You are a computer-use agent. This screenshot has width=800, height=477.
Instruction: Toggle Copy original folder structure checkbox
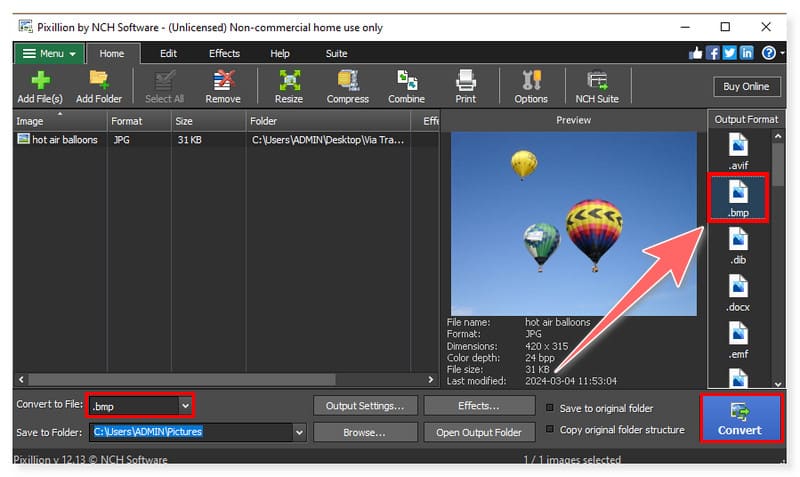click(x=549, y=430)
